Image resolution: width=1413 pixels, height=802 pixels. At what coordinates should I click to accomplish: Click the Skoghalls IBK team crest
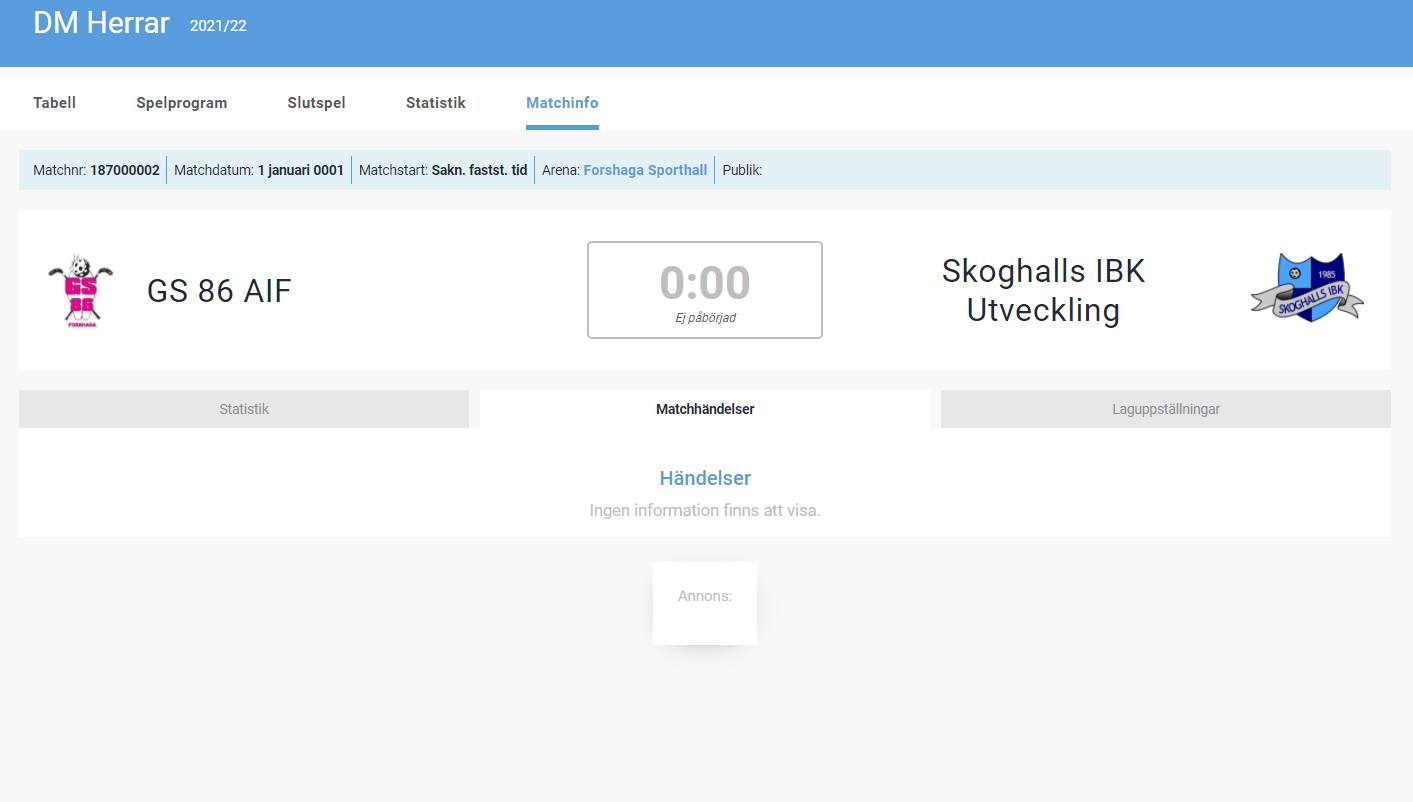click(1307, 287)
